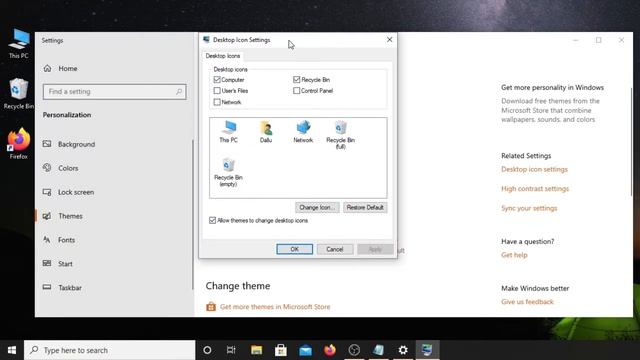Open Background personalization page
The image size is (640, 360).
click(x=76, y=144)
